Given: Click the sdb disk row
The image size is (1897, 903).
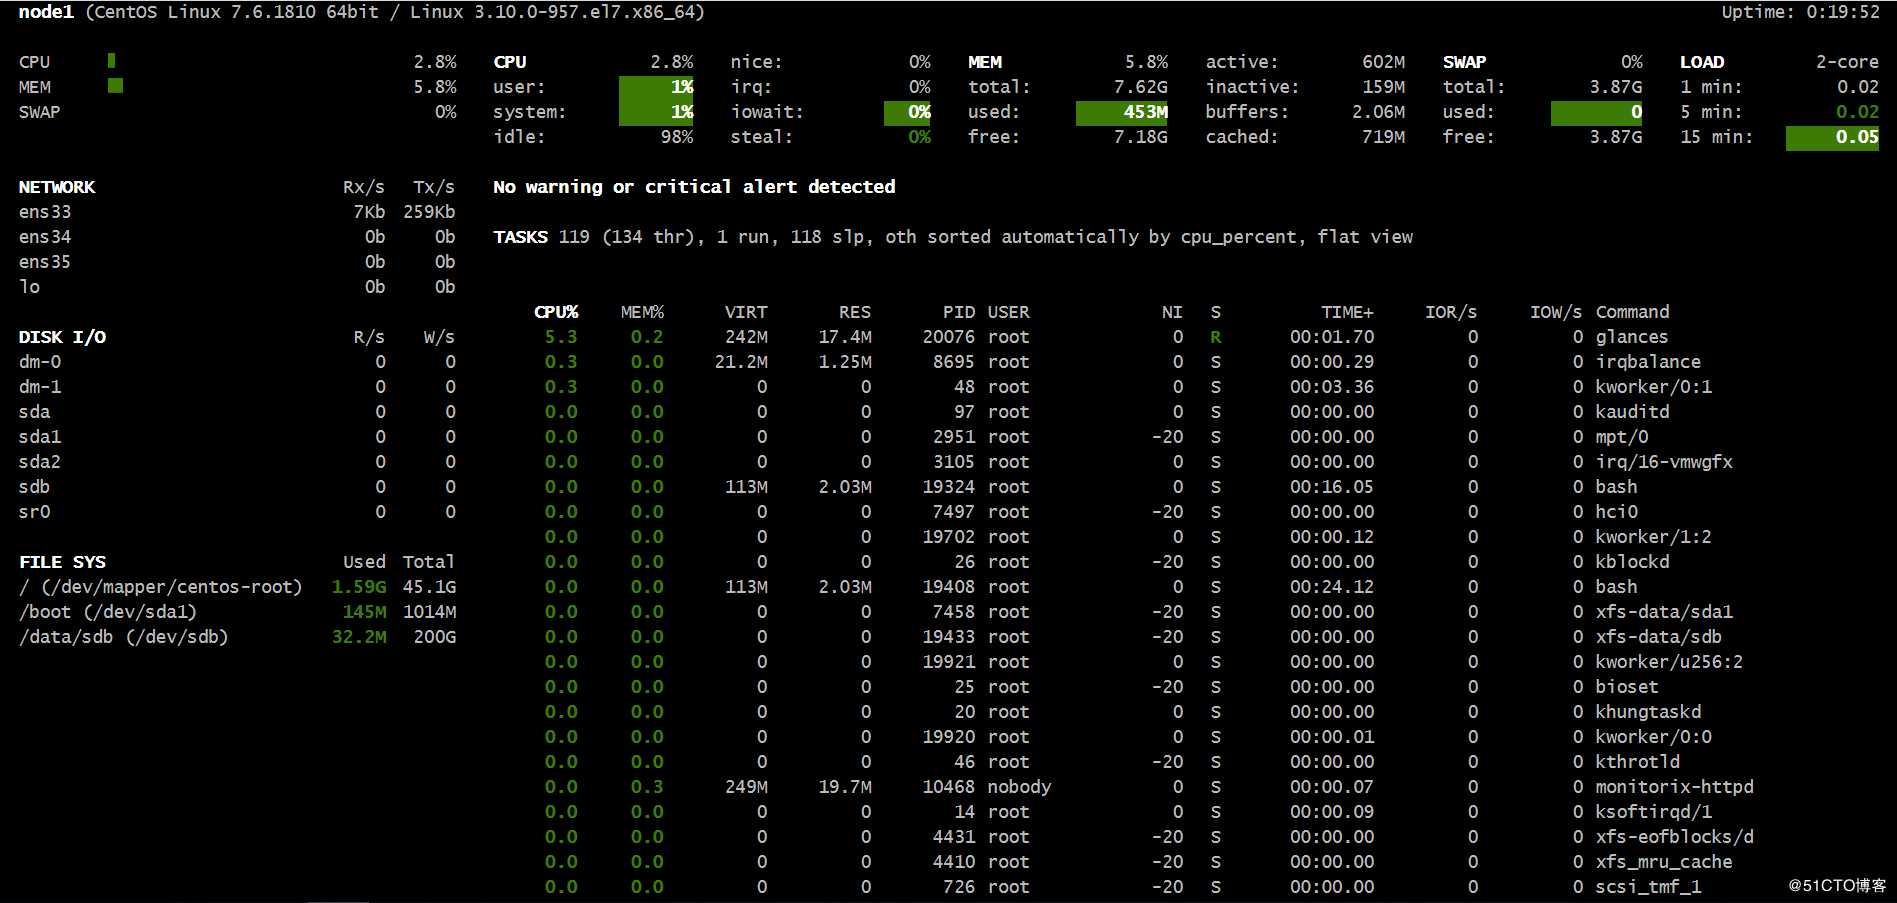Looking at the screenshot, I should pos(237,487).
